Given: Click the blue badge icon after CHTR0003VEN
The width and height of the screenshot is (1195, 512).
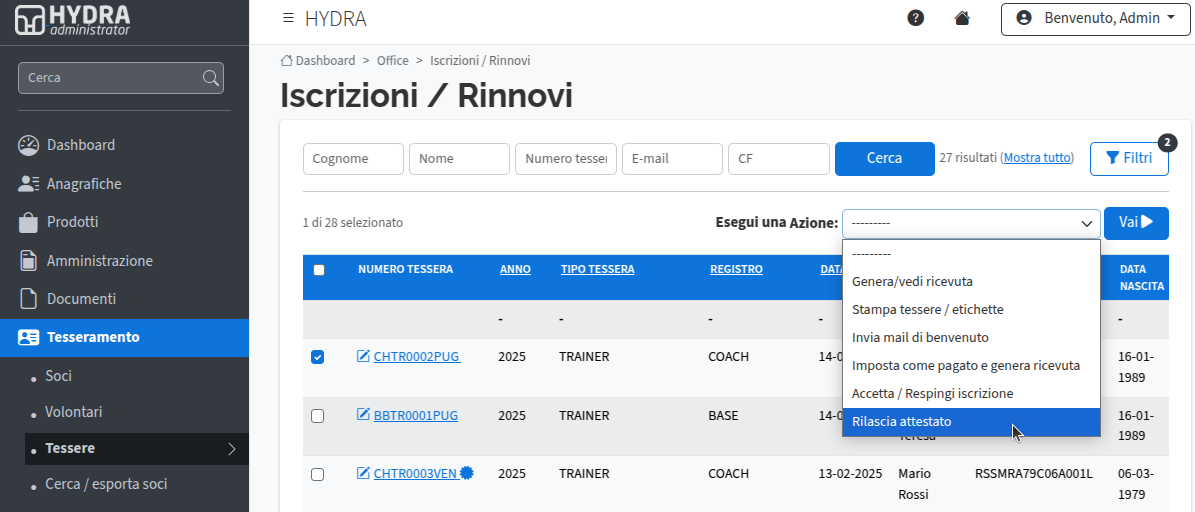Looking at the screenshot, I should [466, 473].
